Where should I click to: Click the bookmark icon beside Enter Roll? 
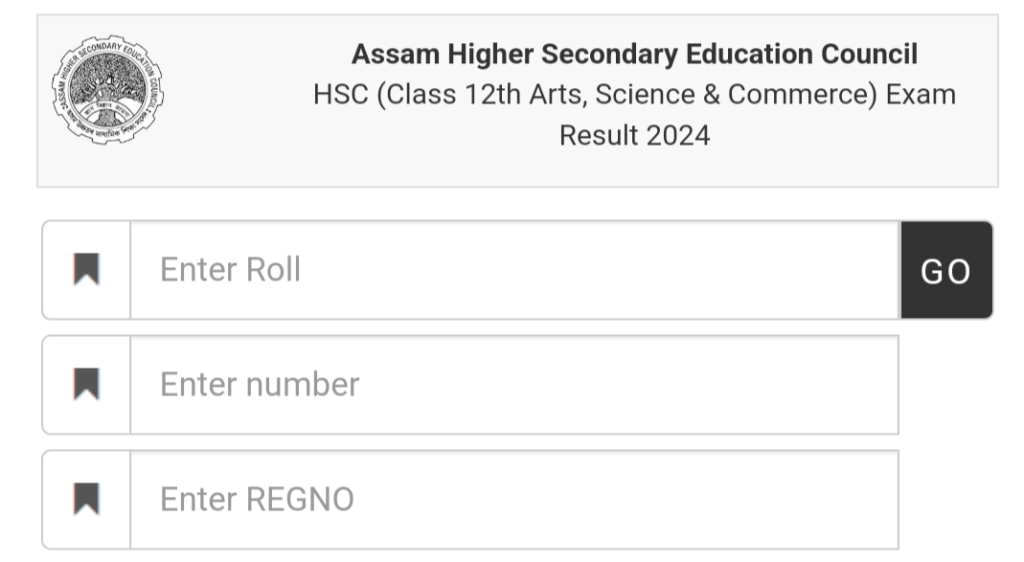87,270
